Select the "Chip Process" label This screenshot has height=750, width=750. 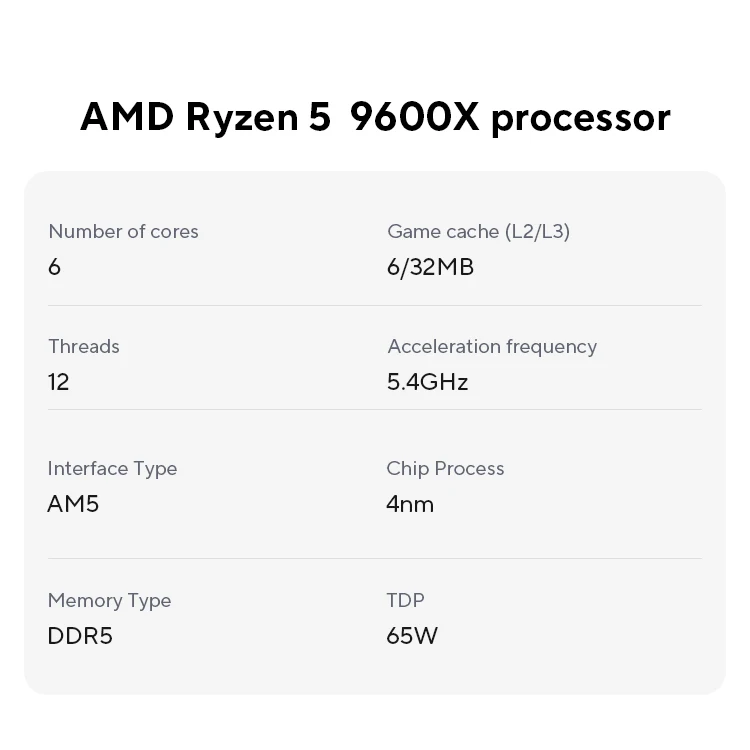click(x=445, y=468)
